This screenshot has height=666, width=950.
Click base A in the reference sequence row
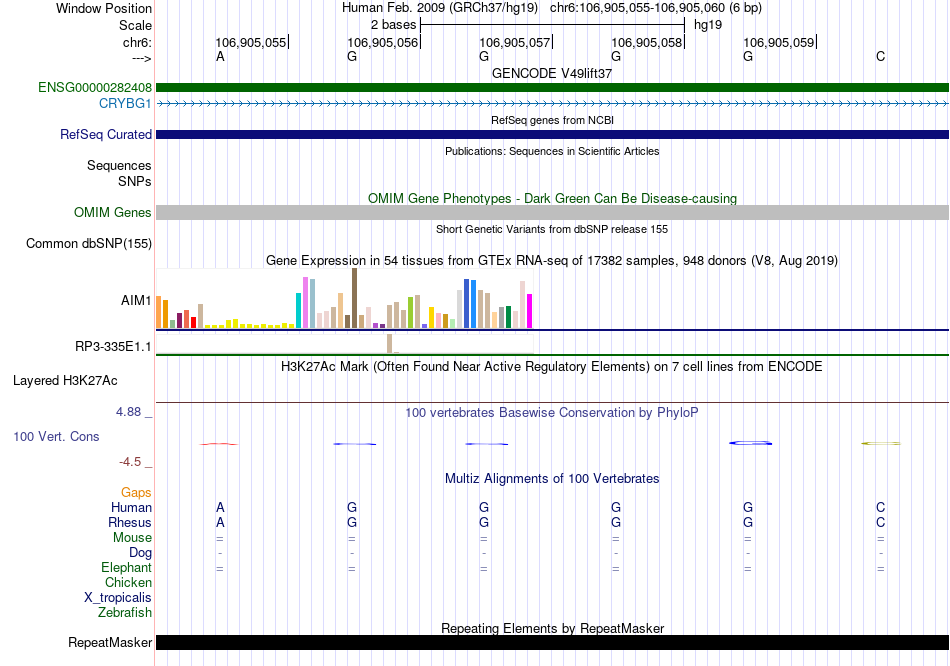point(221,57)
